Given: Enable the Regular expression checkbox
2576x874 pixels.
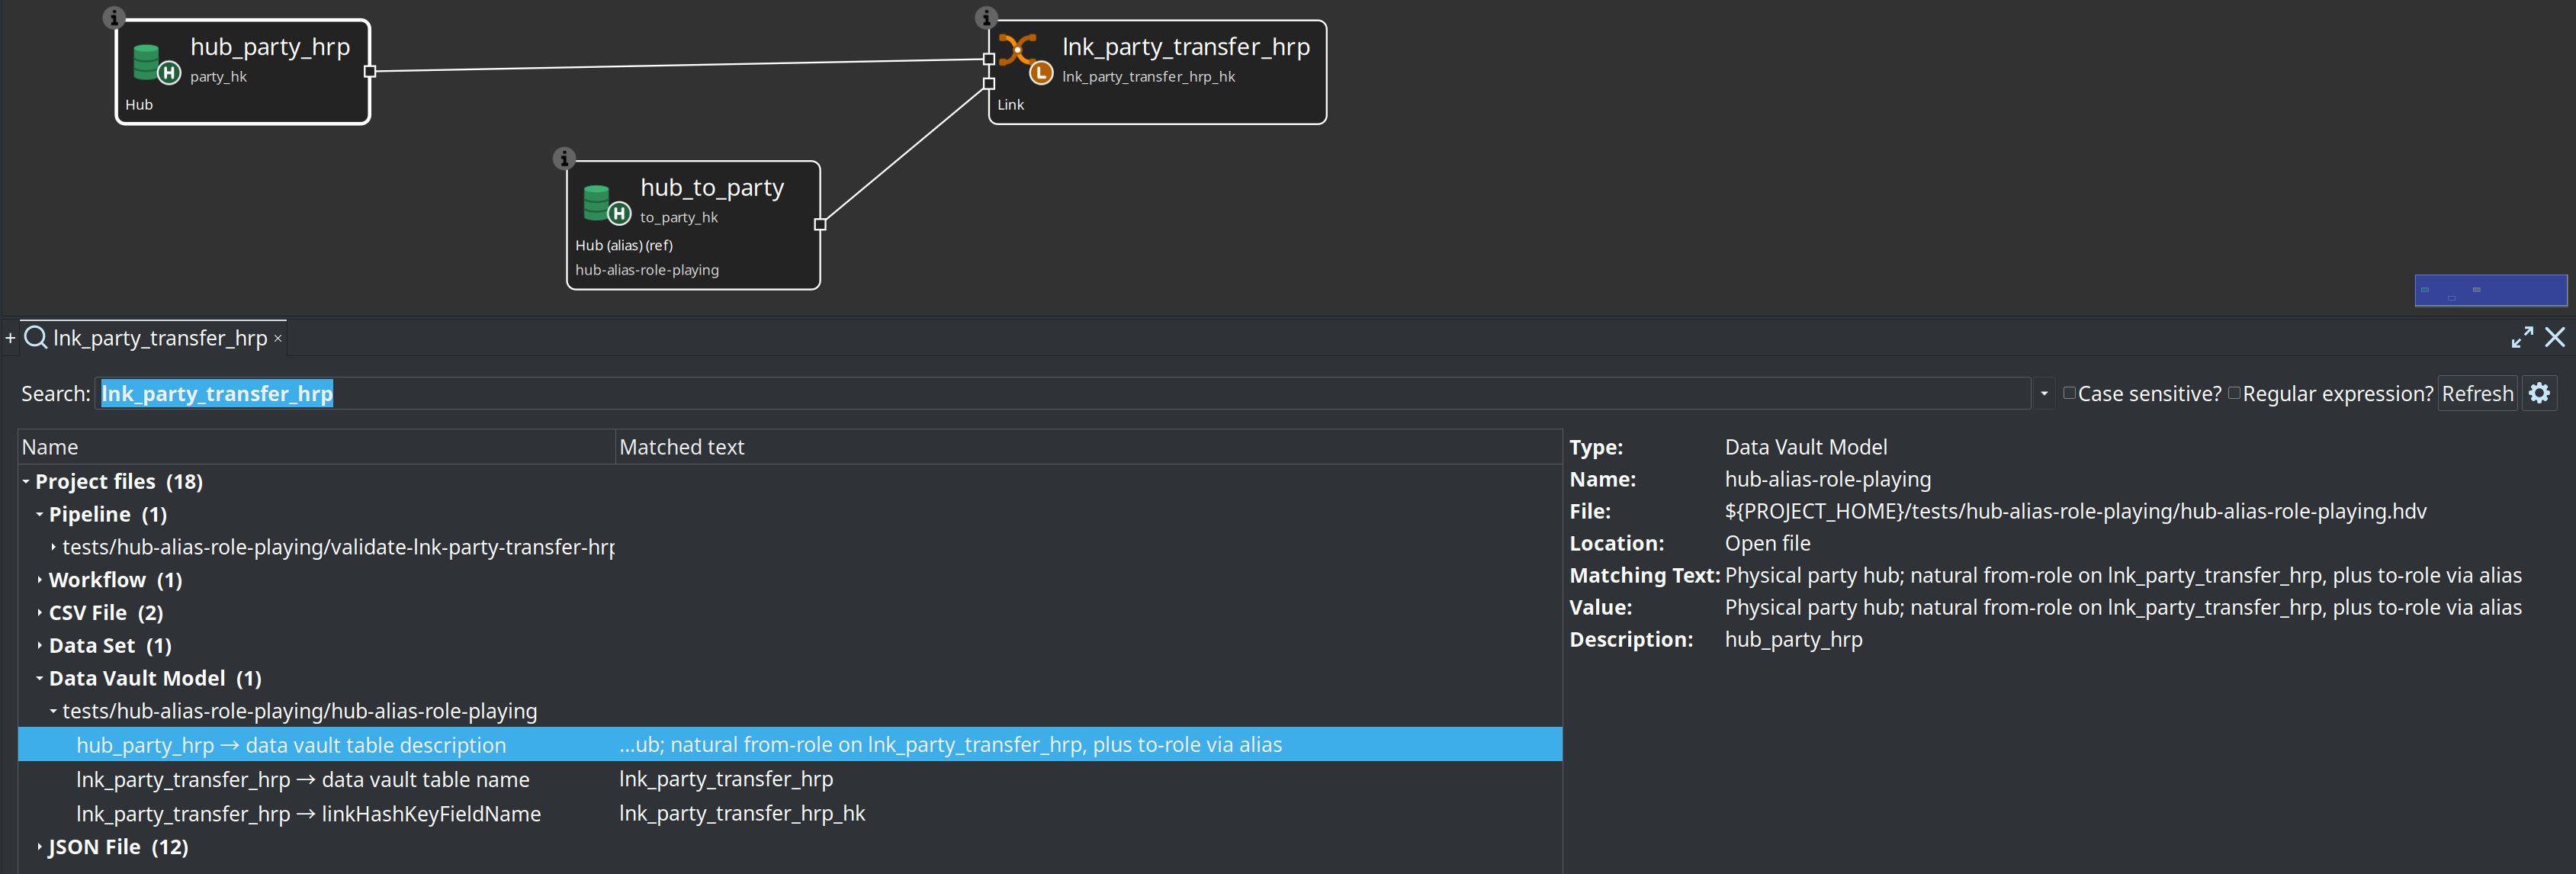Looking at the screenshot, I should point(2234,393).
